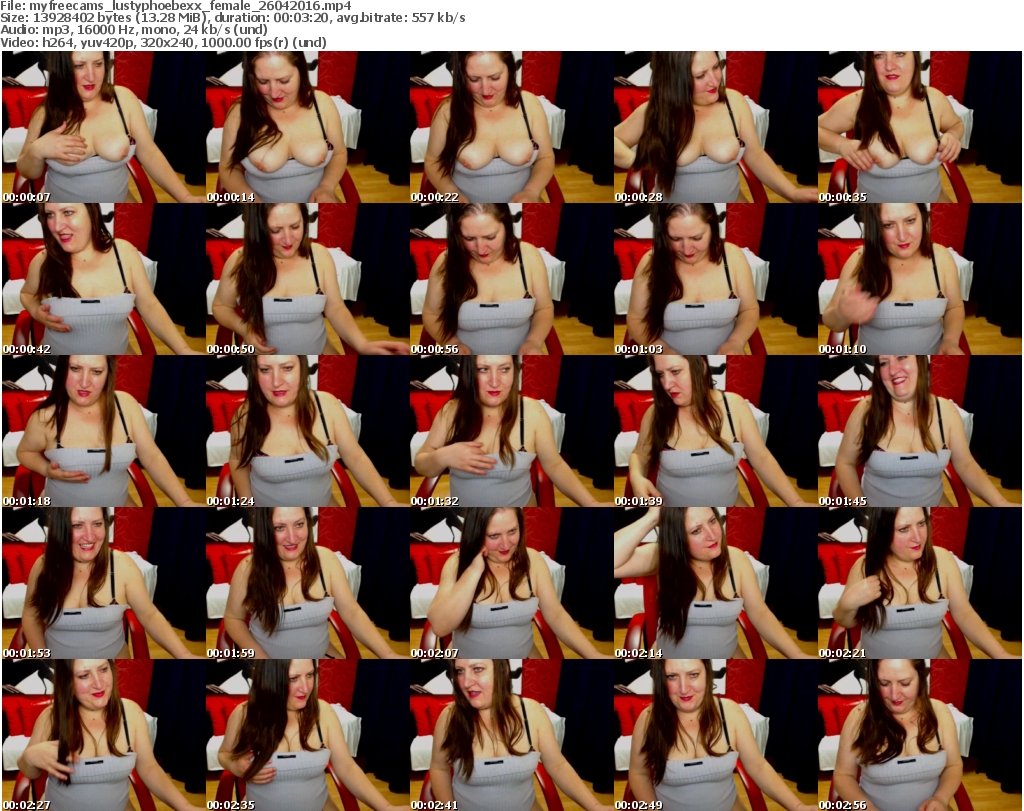1024x811 pixels.
Task: Click the thumbnail marked 00:01:03
Action: (715, 279)
